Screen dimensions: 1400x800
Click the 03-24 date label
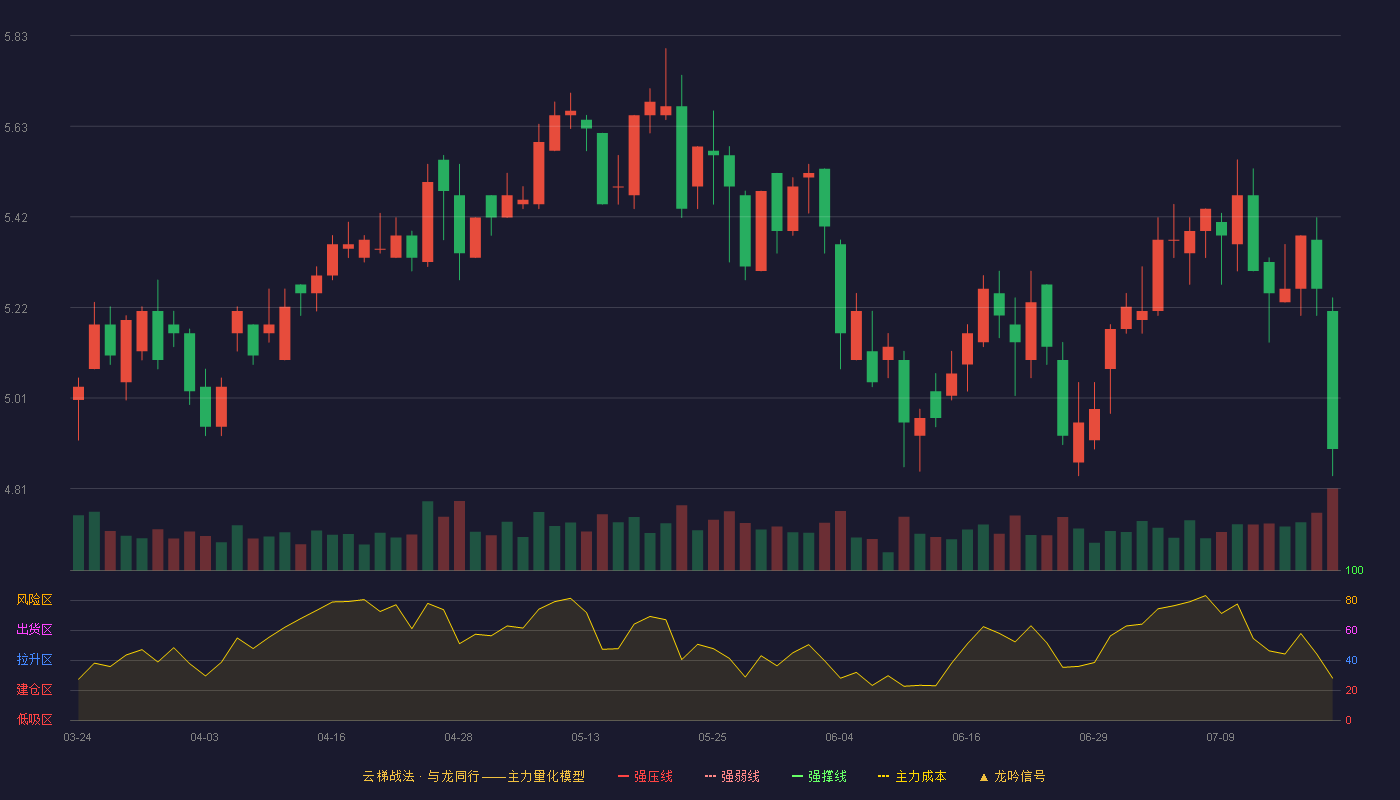point(77,737)
